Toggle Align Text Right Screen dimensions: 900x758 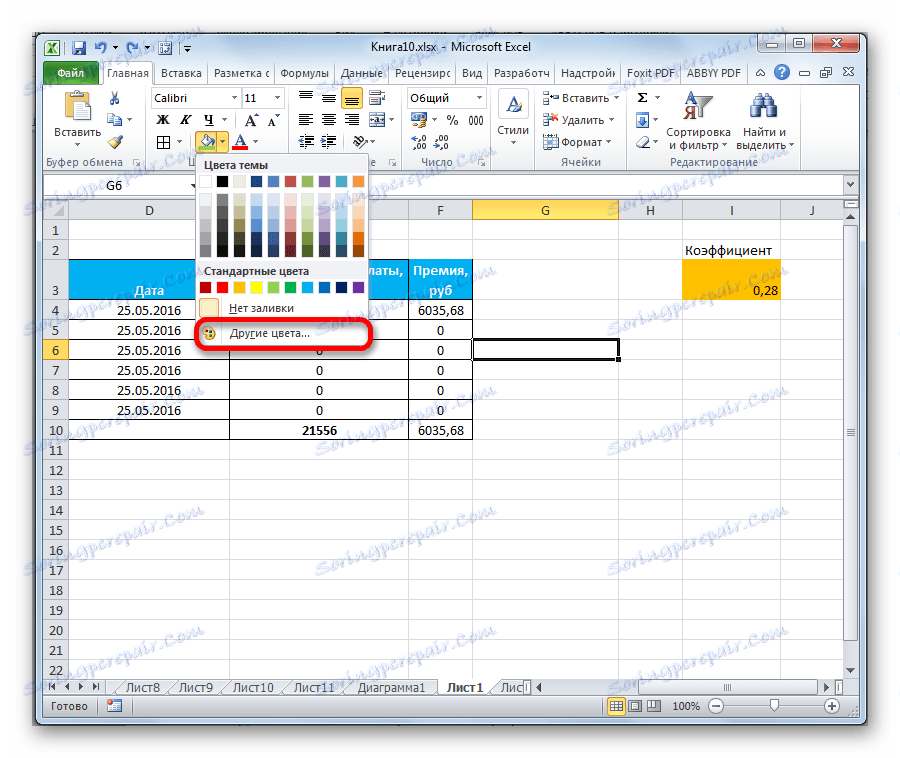click(351, 120)
